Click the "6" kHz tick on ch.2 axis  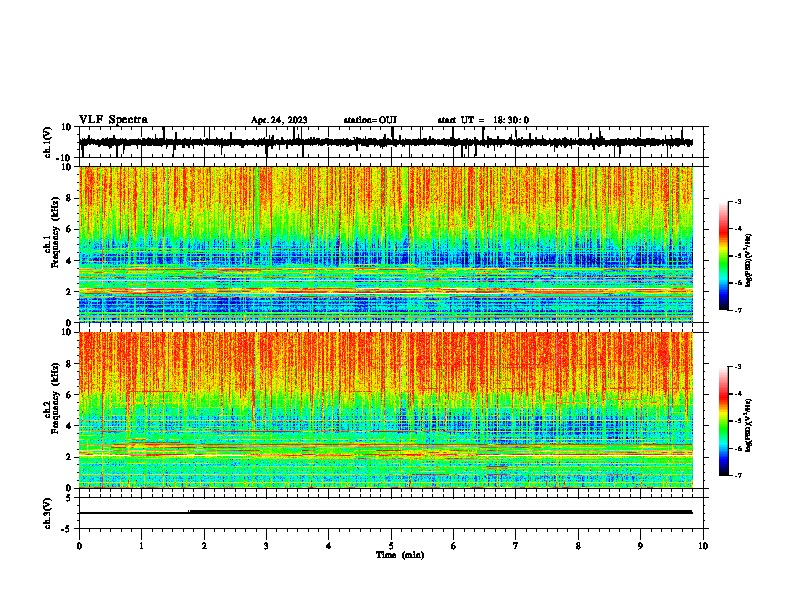click(x=69, y=395)
